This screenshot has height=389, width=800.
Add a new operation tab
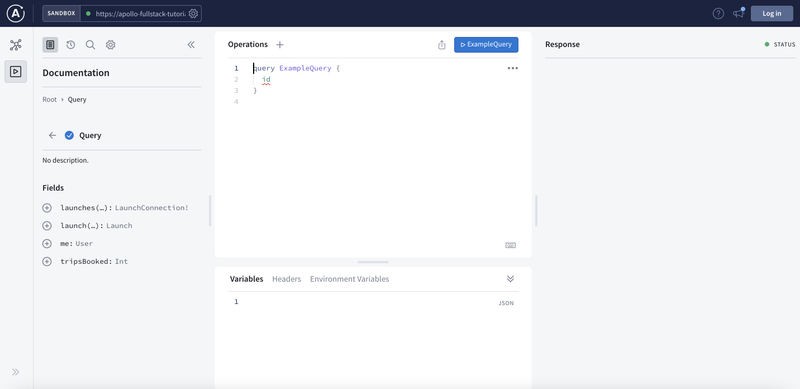coord(280,44)
